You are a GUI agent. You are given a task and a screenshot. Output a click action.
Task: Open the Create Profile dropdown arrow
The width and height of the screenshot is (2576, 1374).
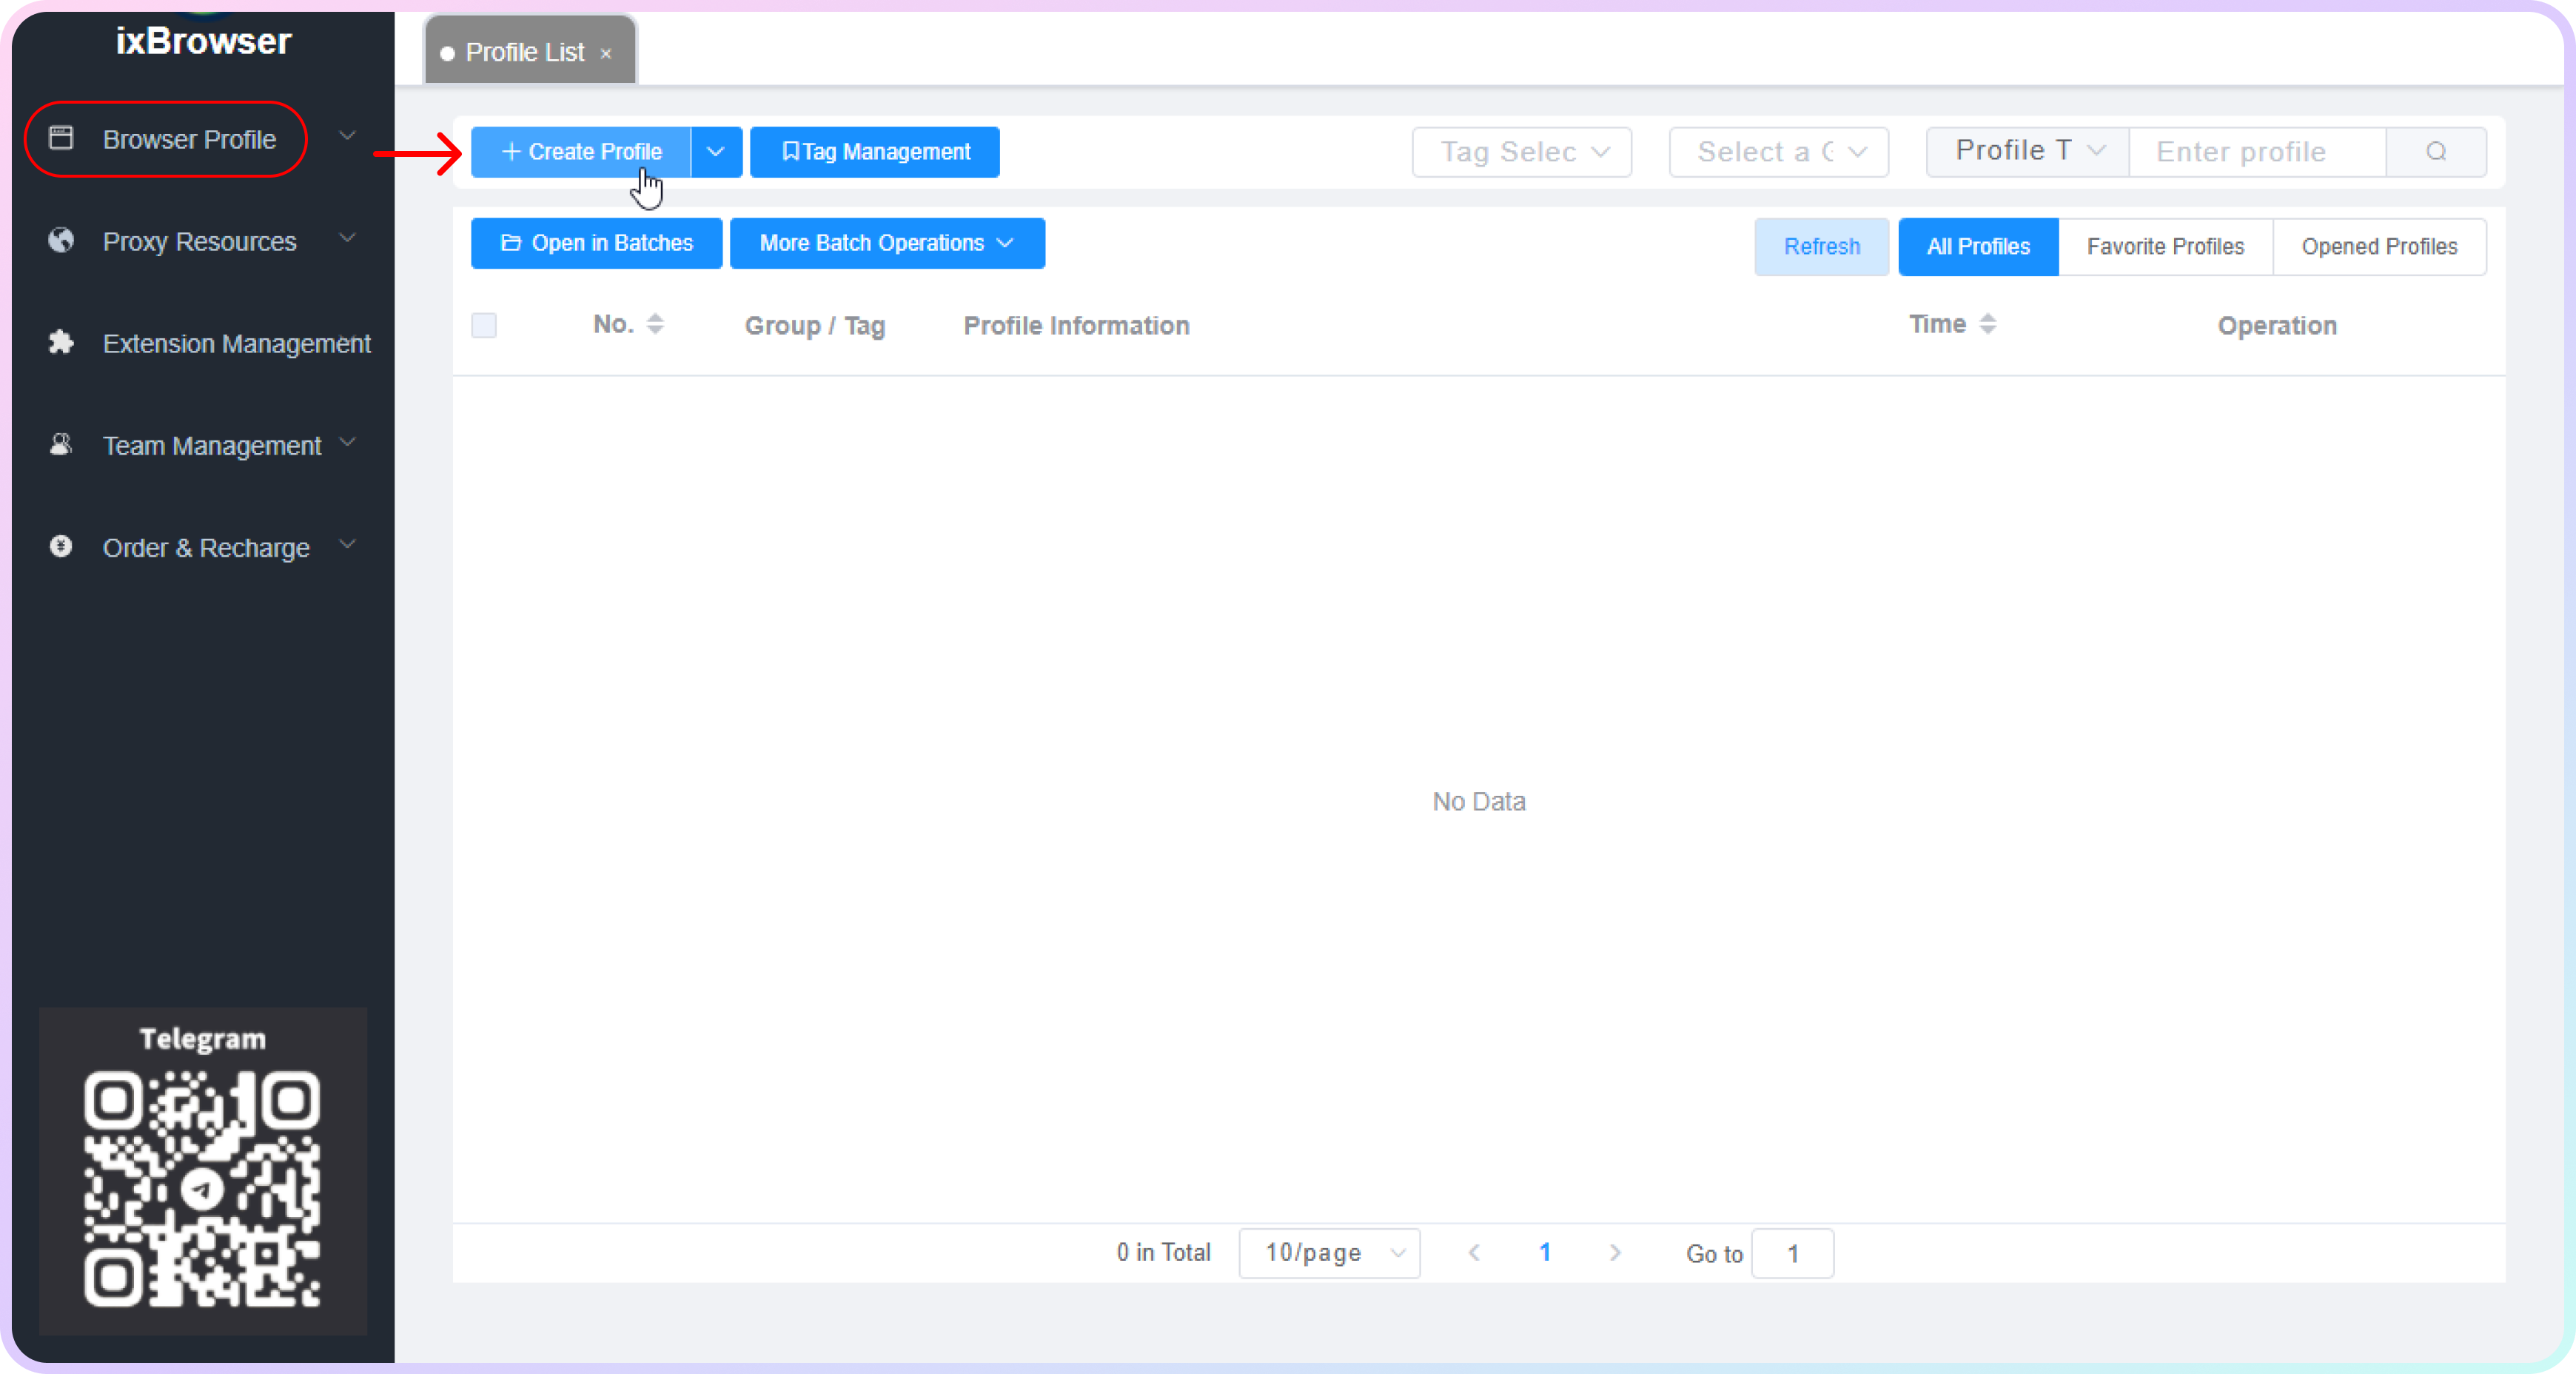tap(715, 152)
